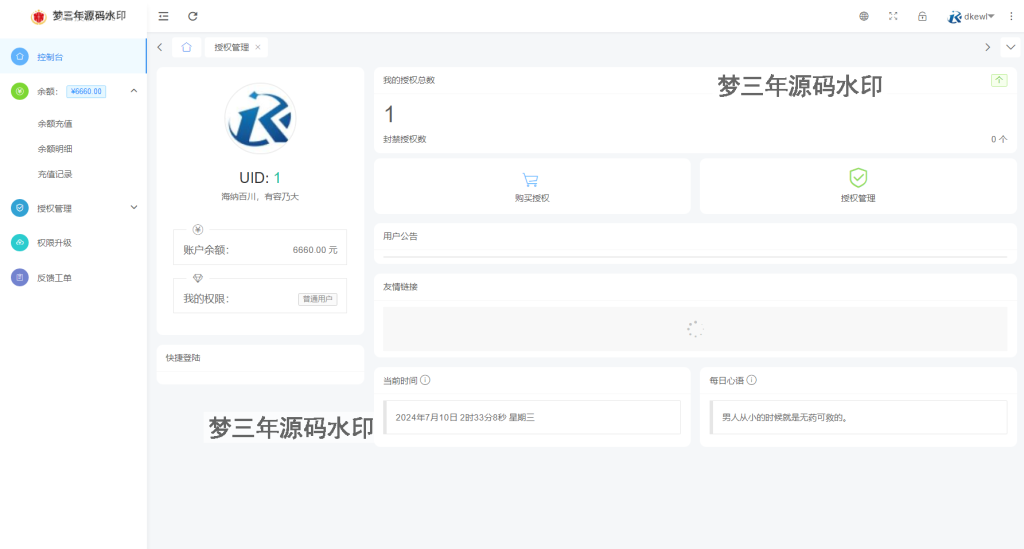Click the green upload arrow icon
This screenshot has height=549, width=1024.
(999, 80)
